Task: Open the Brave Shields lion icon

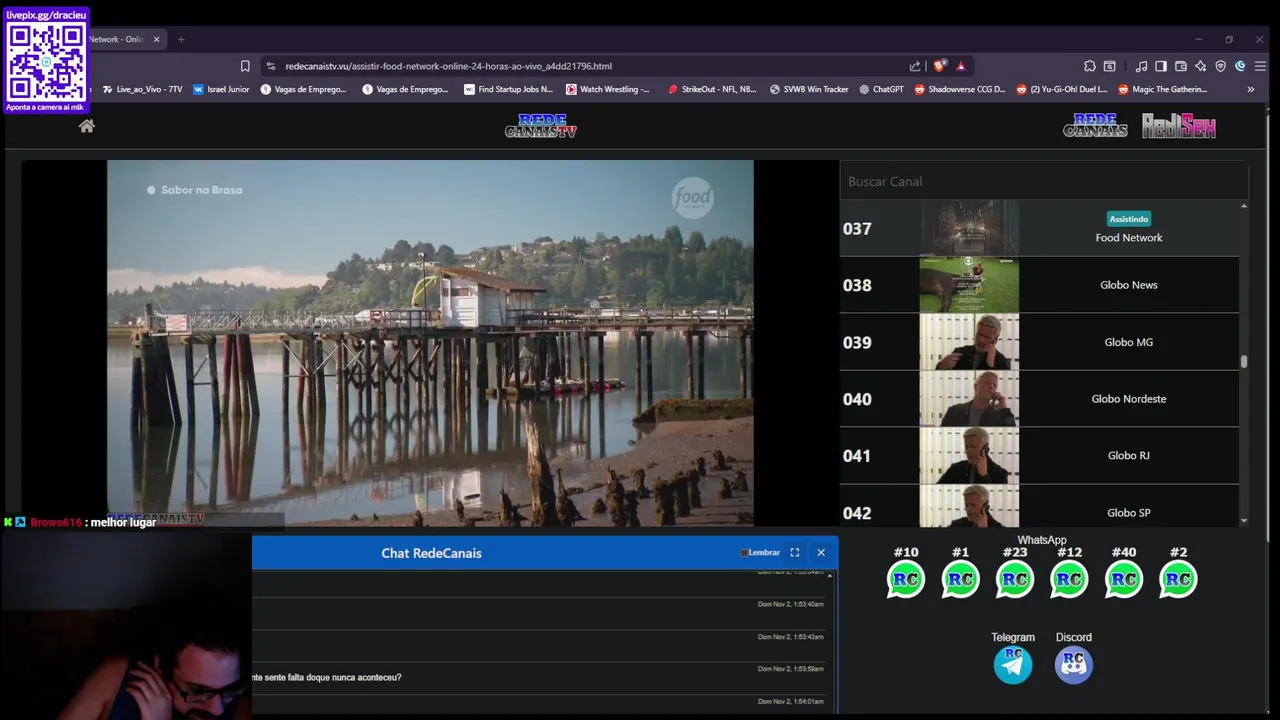Action: [x=939, y=66]
